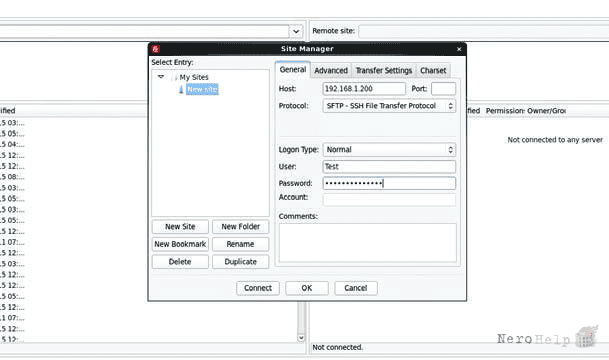The width and height of the screenshot is (609, 360).
Task: Click the User field containing Test
Action: [389, 167]
